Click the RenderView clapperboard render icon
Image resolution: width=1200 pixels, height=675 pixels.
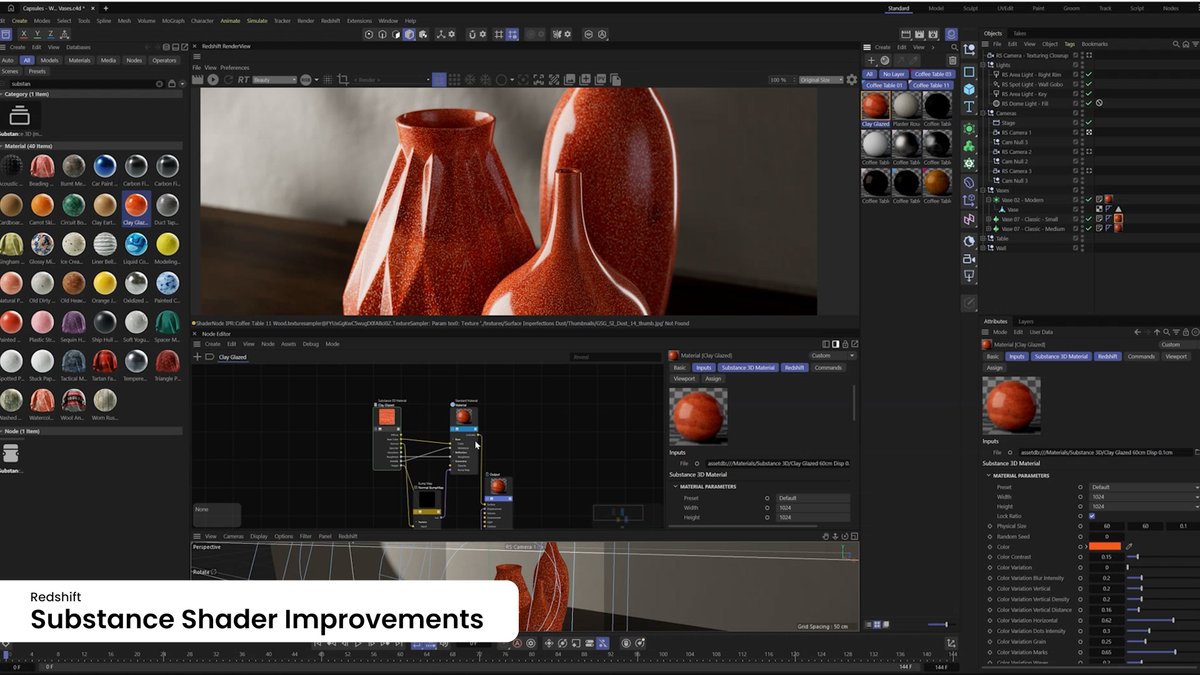198,80
